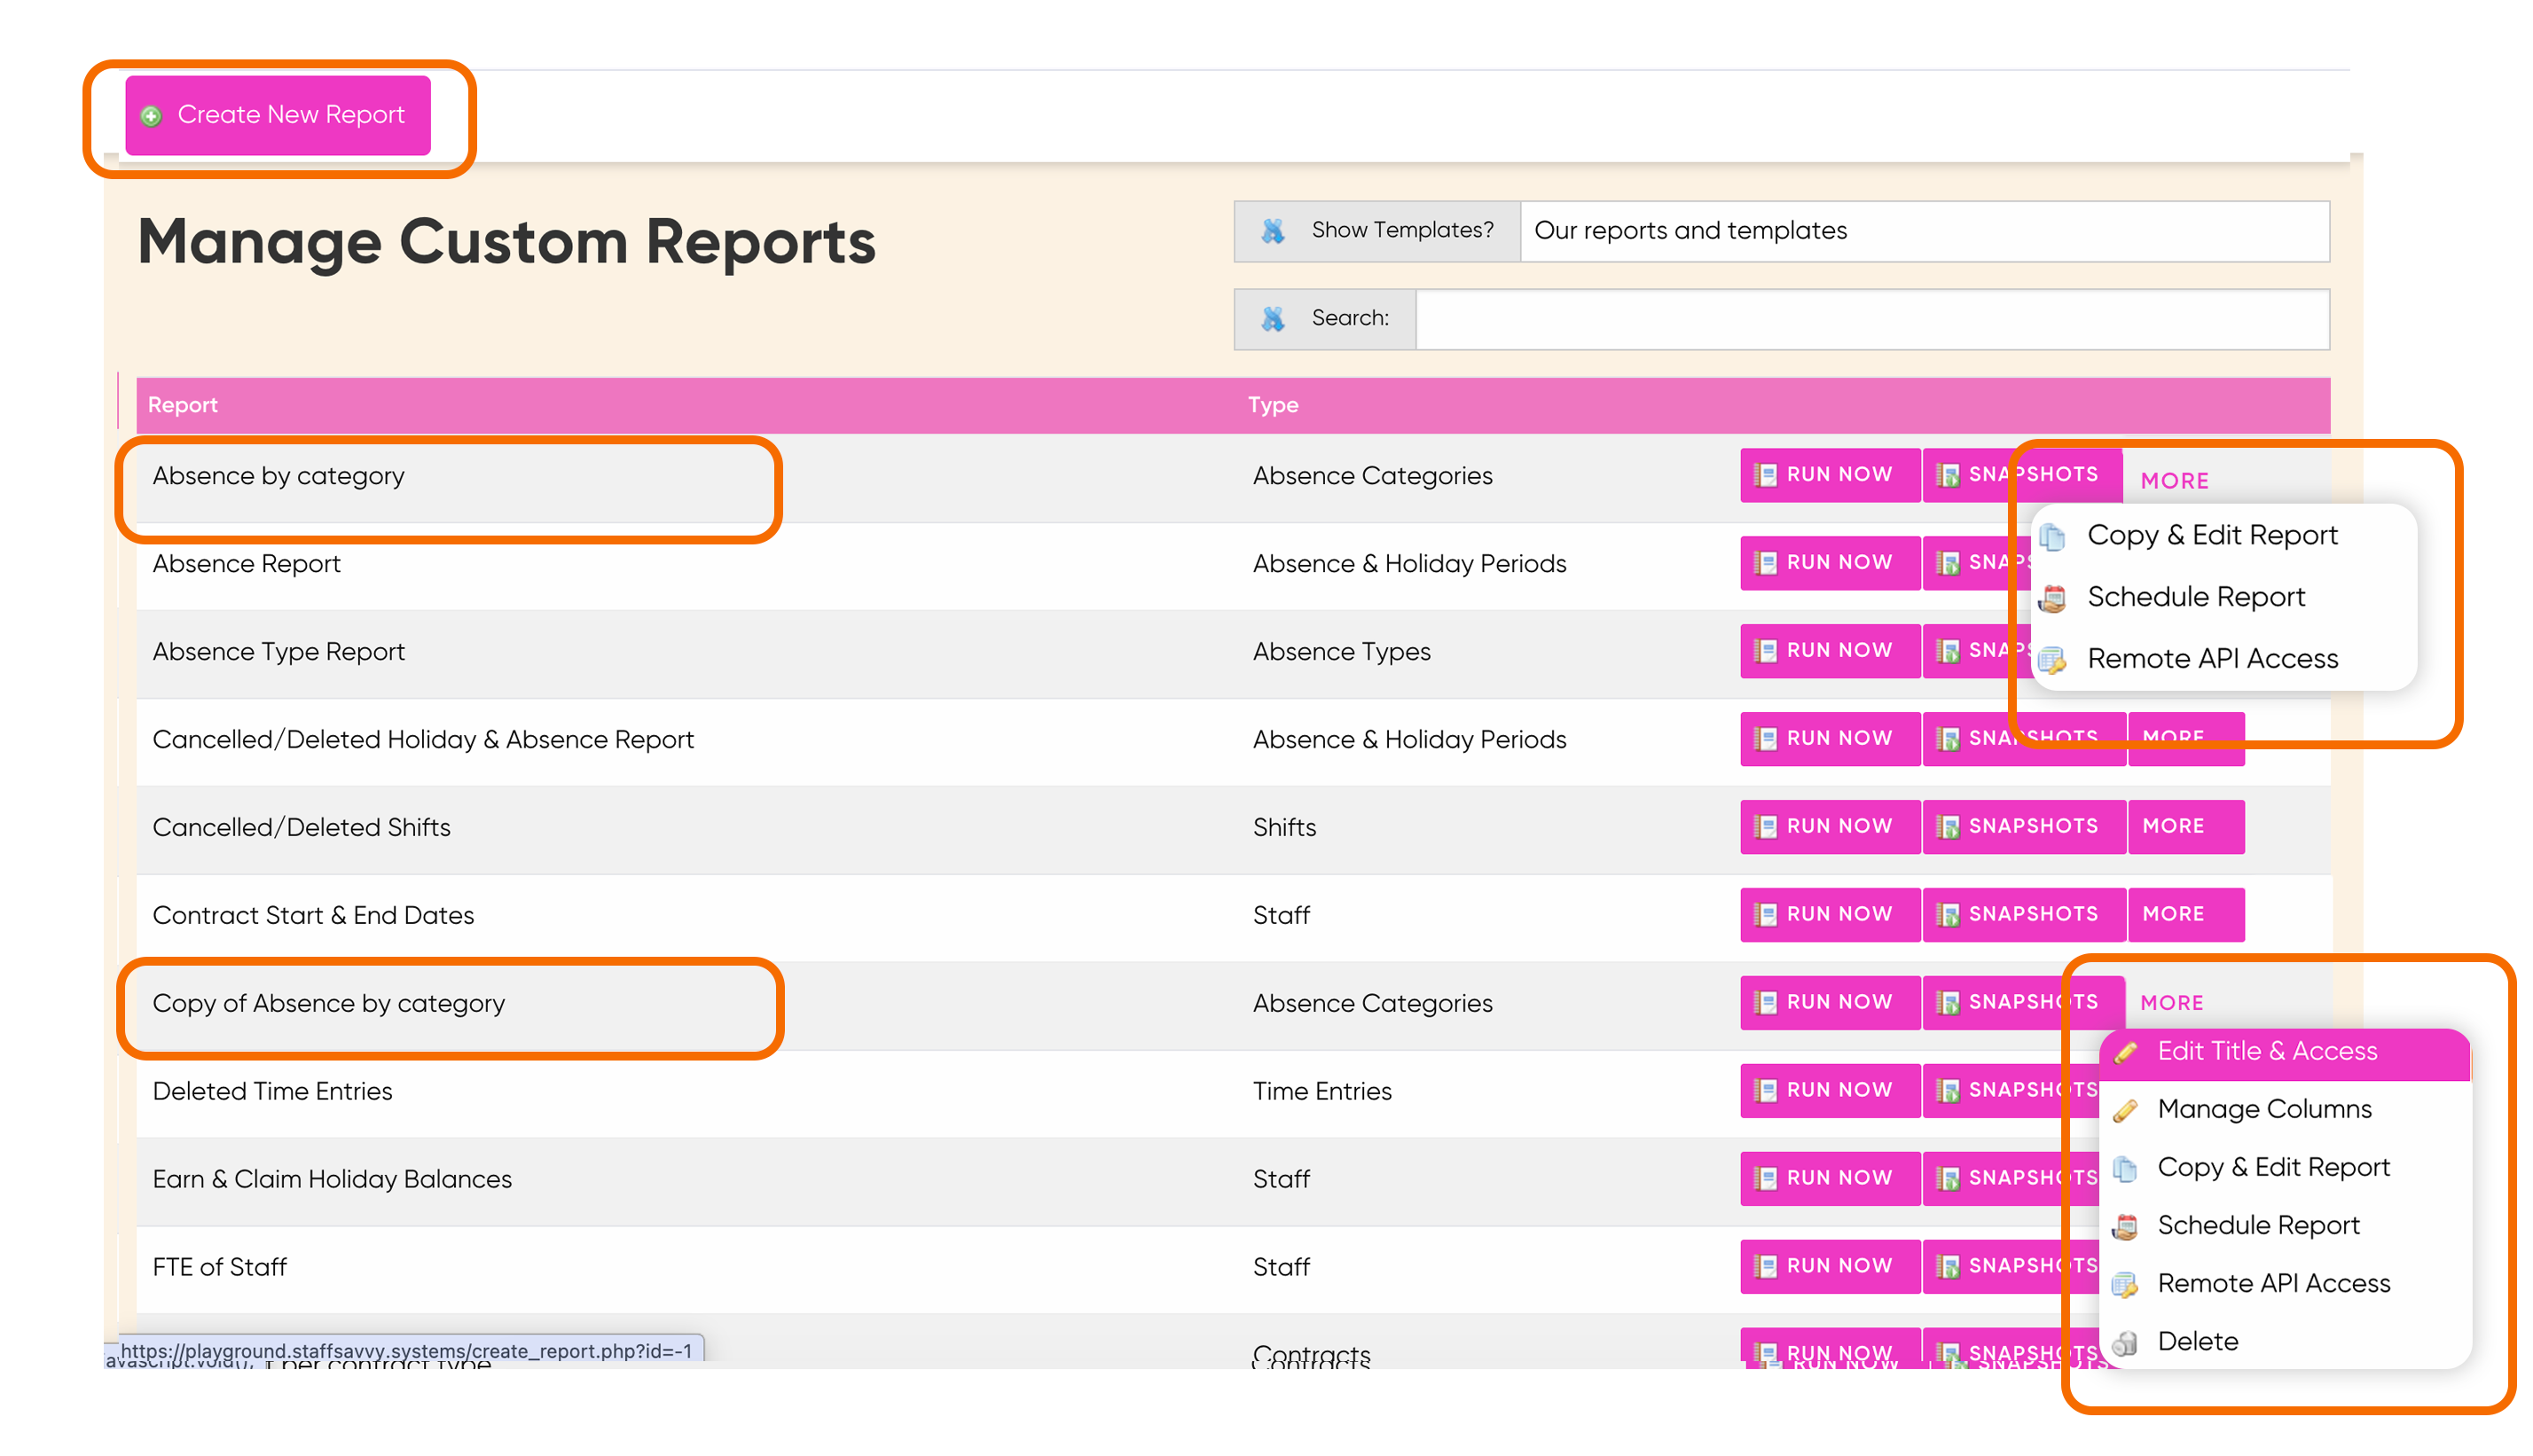
Task: Click the Create New Report button
Action: point(278,115)
